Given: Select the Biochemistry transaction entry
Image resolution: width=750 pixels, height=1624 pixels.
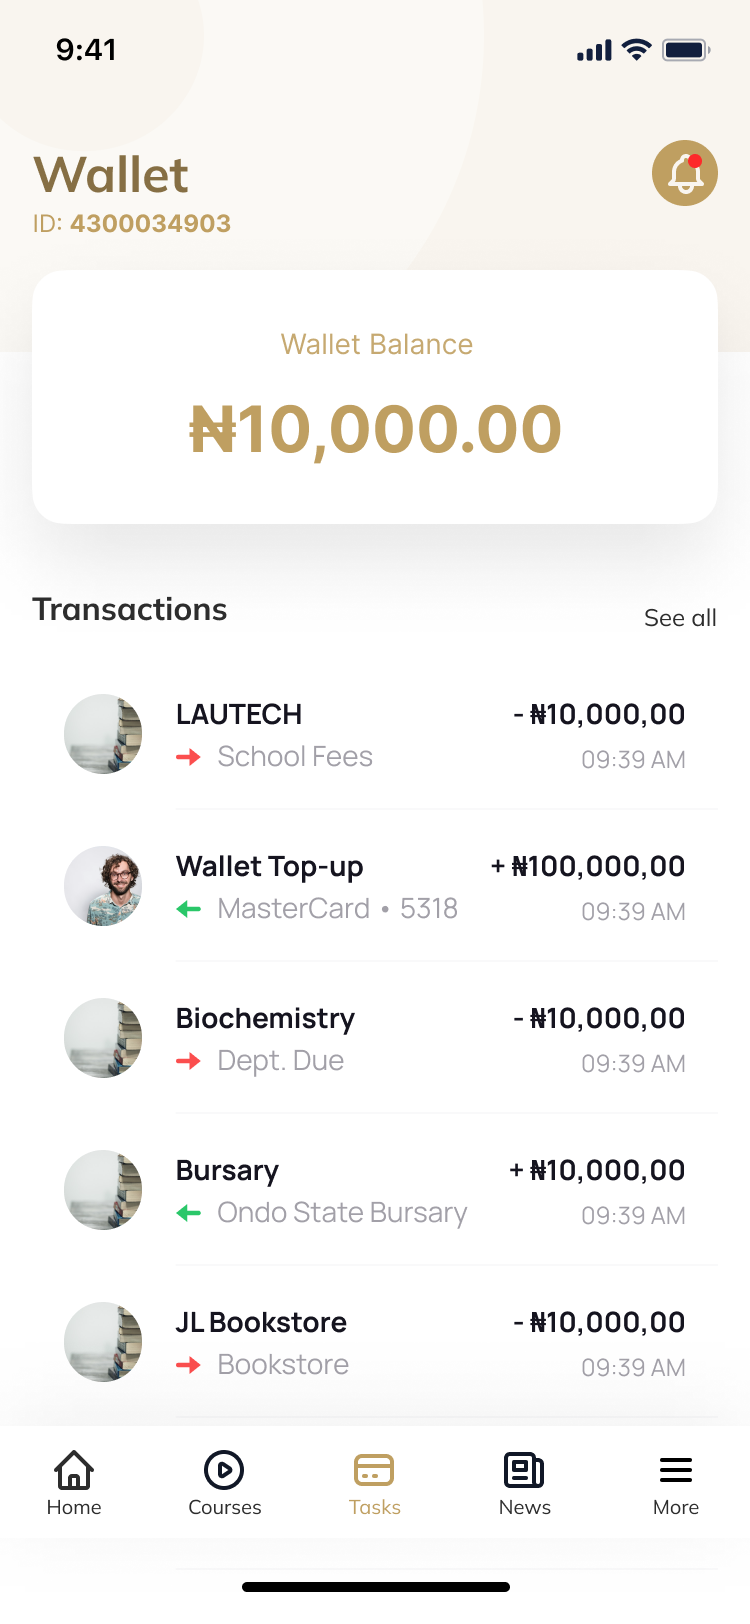Looking at the screenshot, I should (x=265, y=1019).
